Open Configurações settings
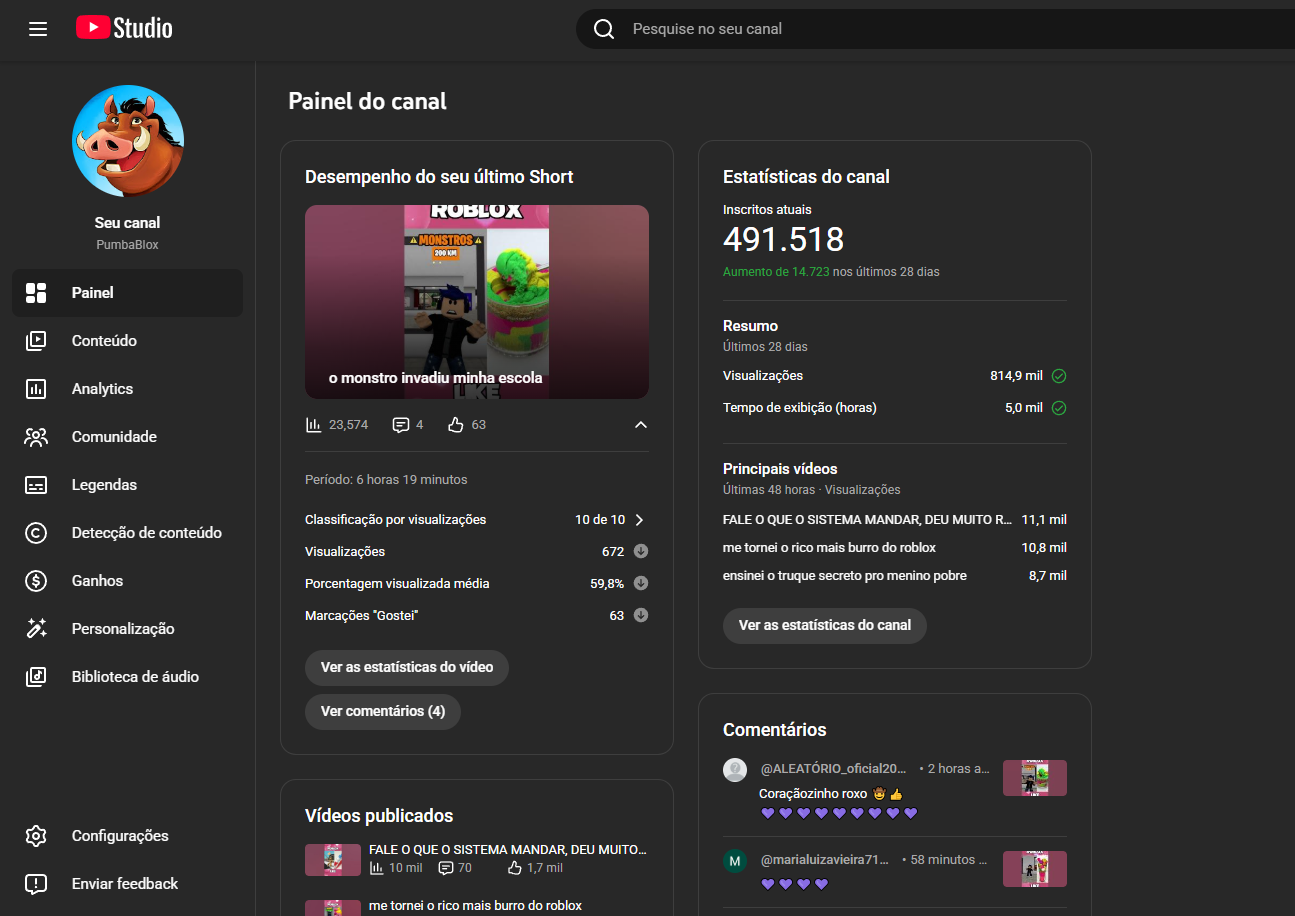 [120, 836]
